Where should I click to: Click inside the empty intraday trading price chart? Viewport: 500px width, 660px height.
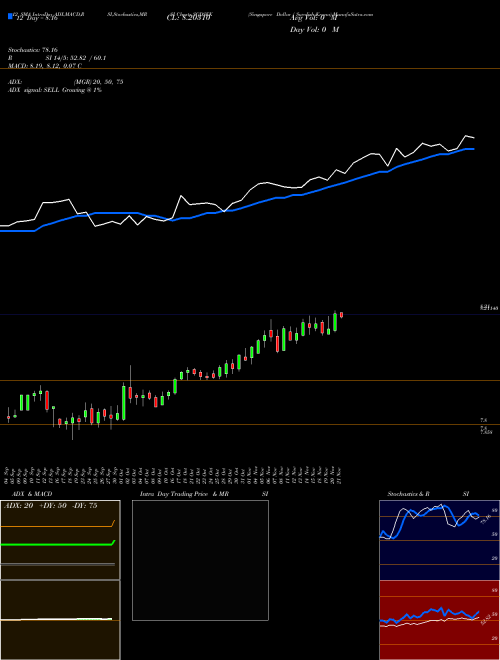200,560
